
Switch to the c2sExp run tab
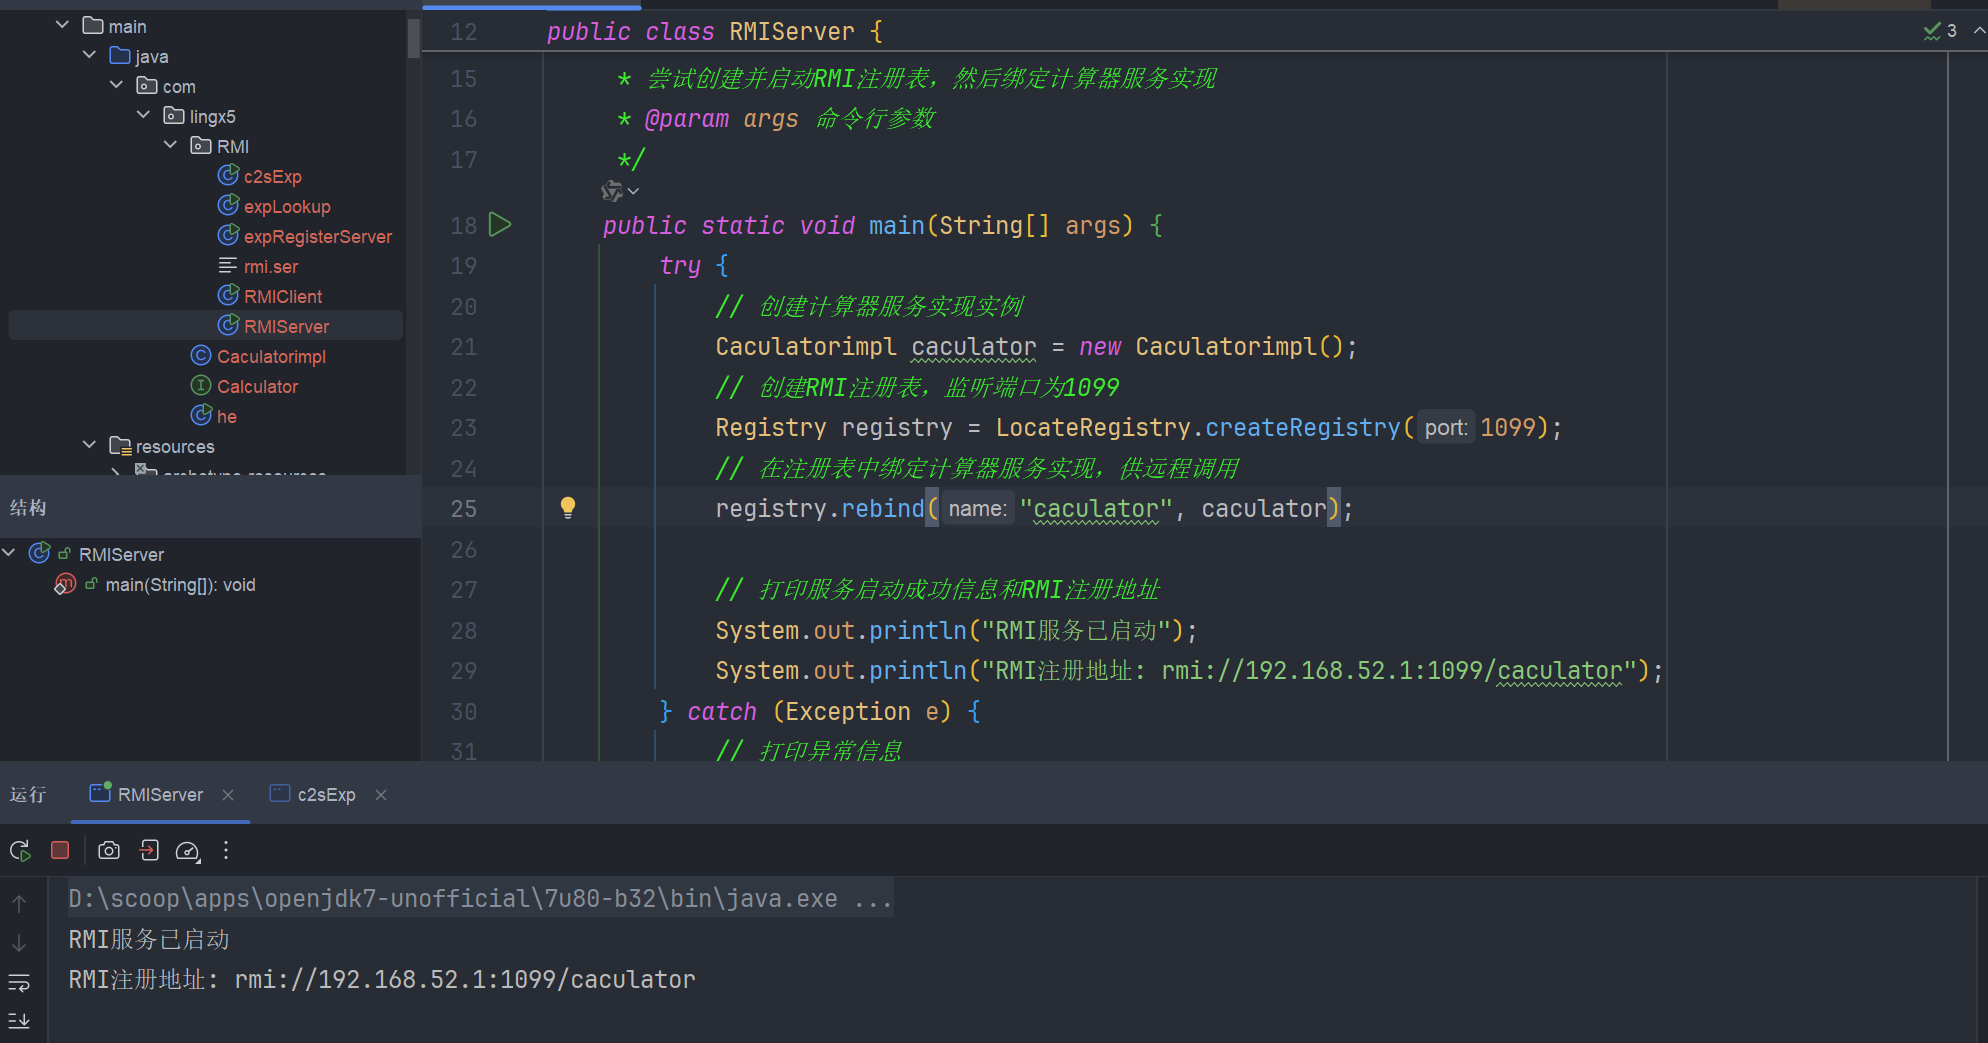tap(325, 795)
